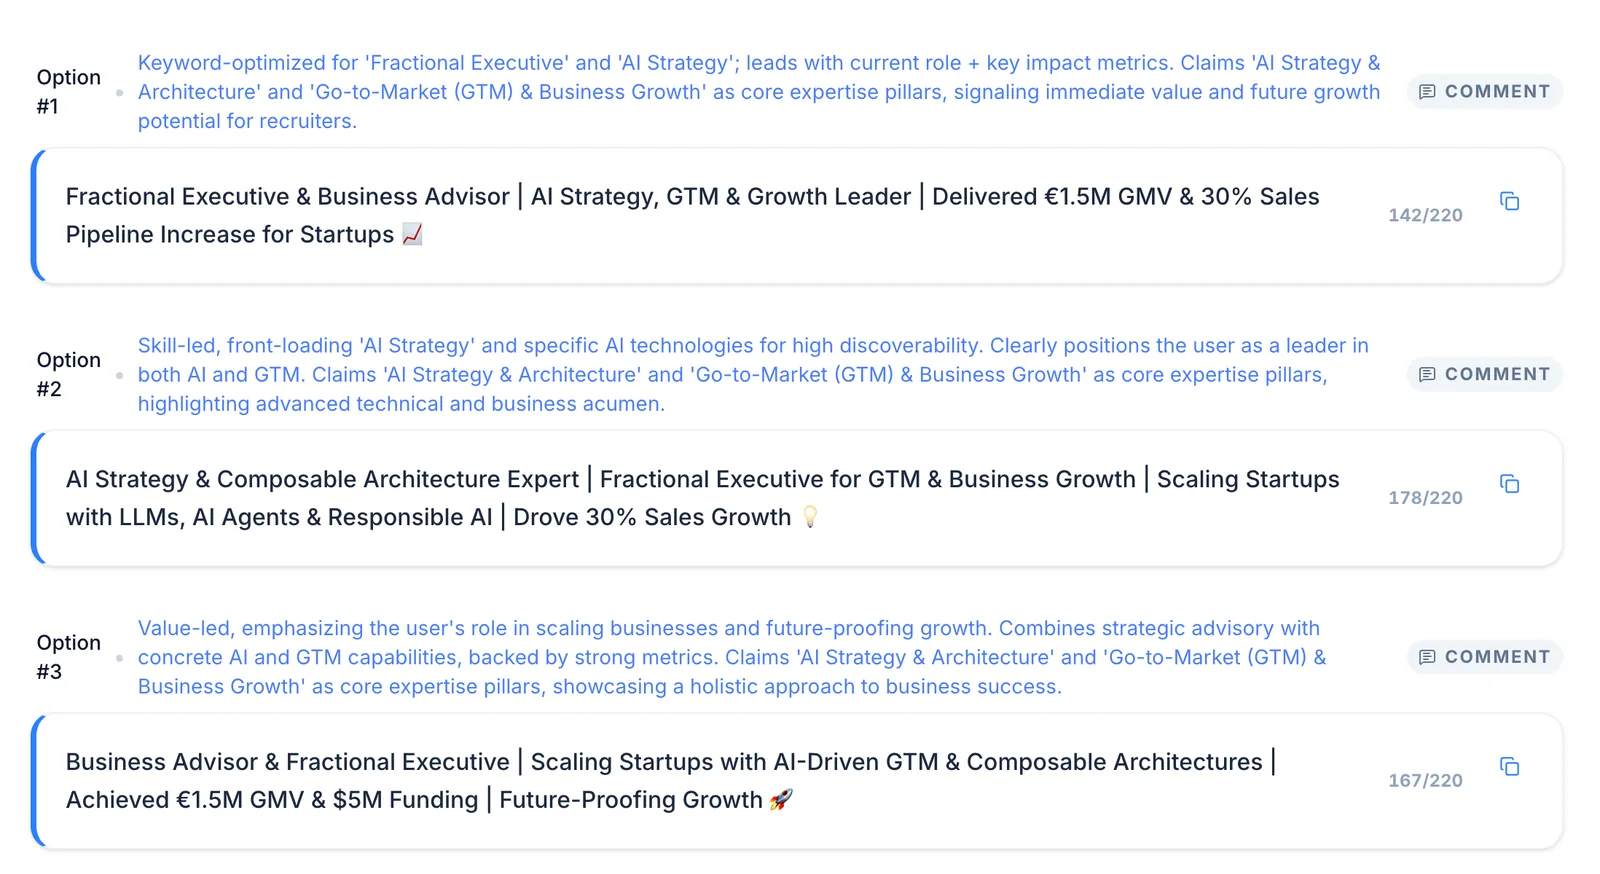Click the comment icon for Option #2

[x=1427, y=374]
